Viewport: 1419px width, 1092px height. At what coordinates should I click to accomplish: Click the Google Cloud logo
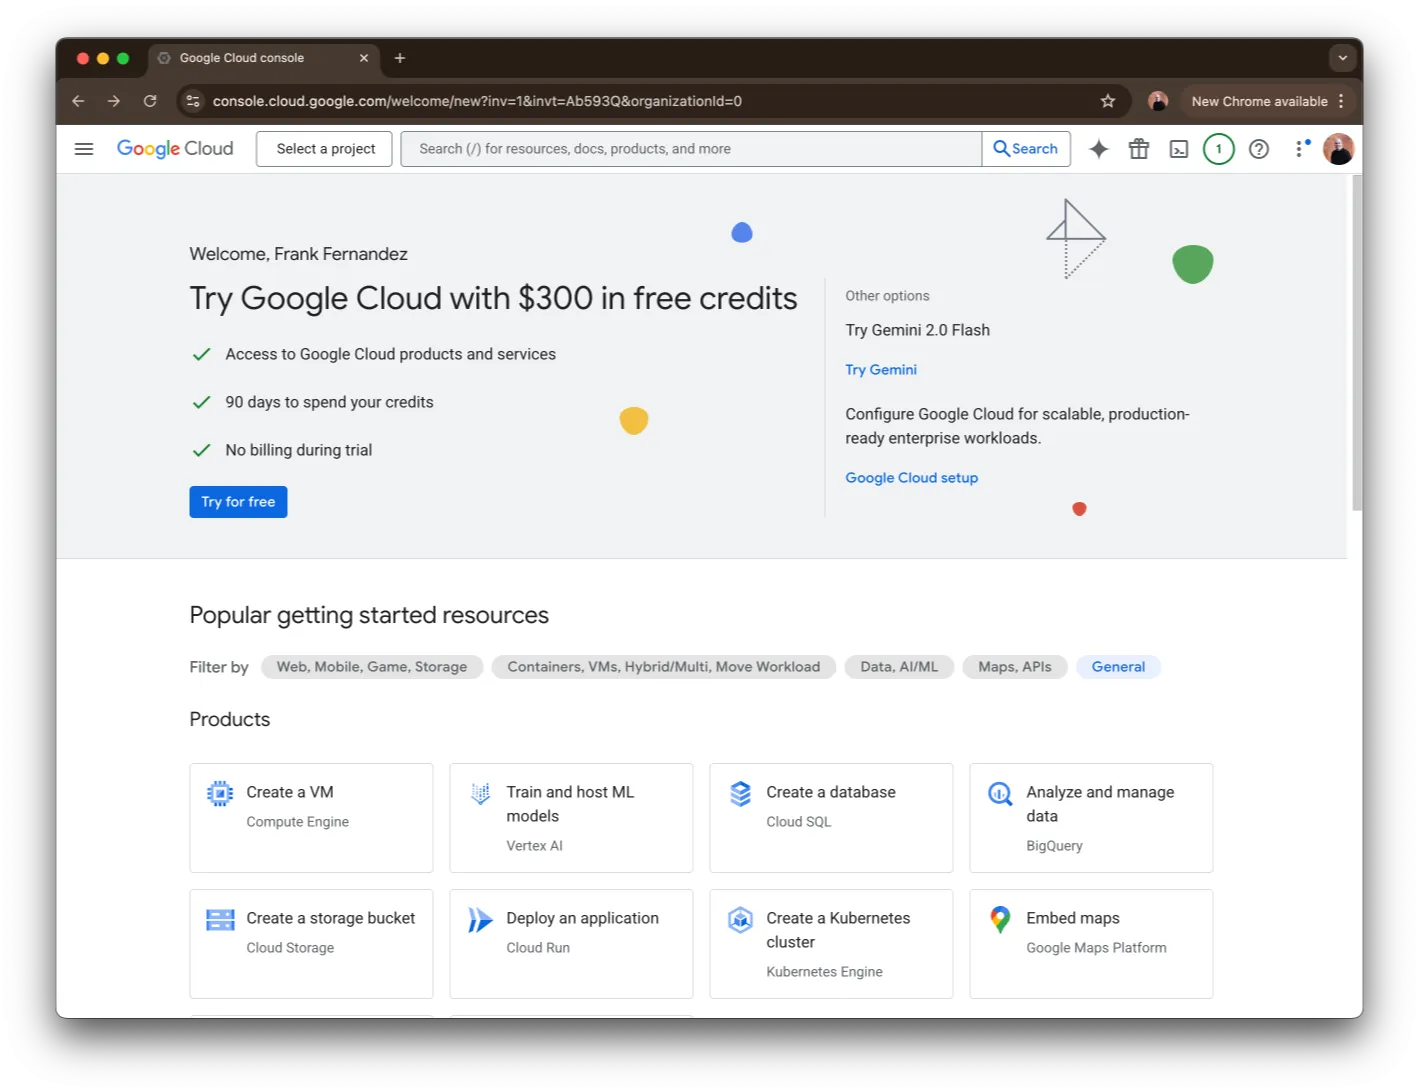tap(175, 149)
